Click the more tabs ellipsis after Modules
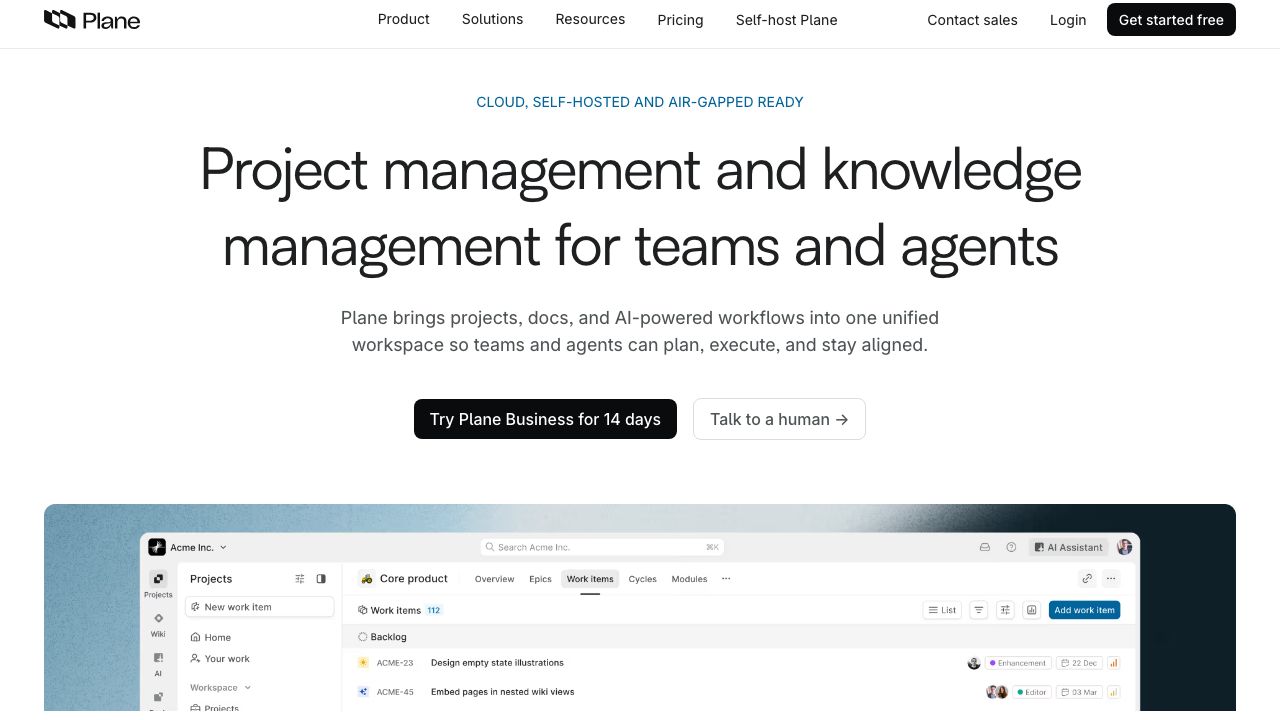1280x720 pixels. tap(726, 579)
